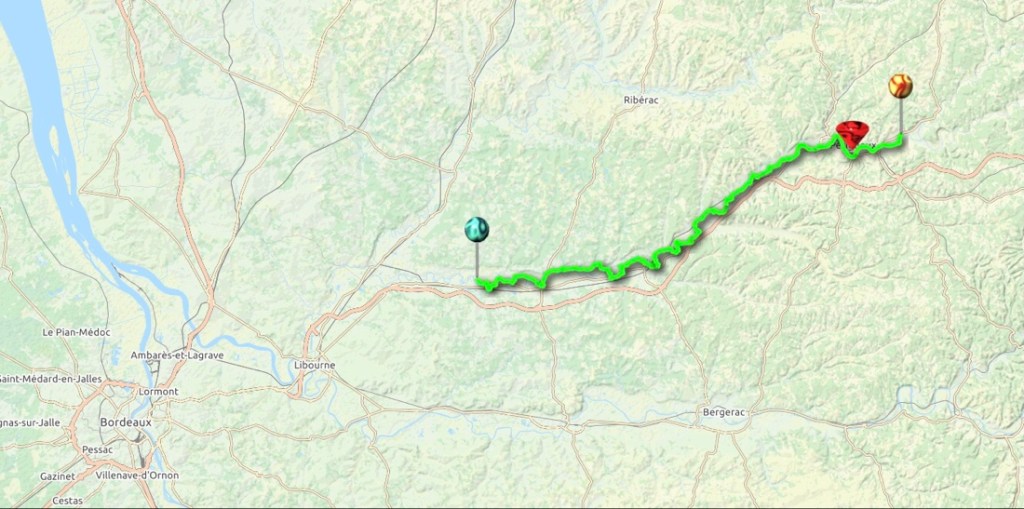The width and height of the screenshot is (1024, 509).
Task: Click the Villenave-d'Ornon label
Action: [136, 475]
